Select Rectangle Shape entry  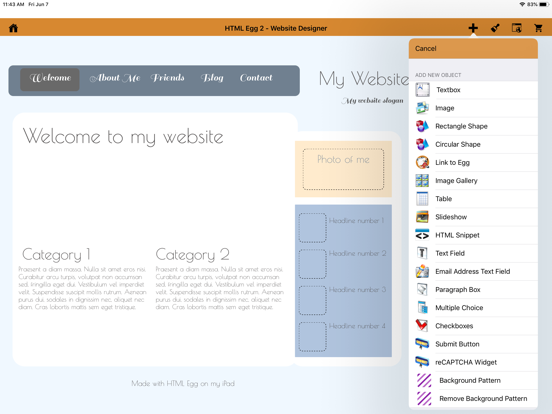[473, 126]
